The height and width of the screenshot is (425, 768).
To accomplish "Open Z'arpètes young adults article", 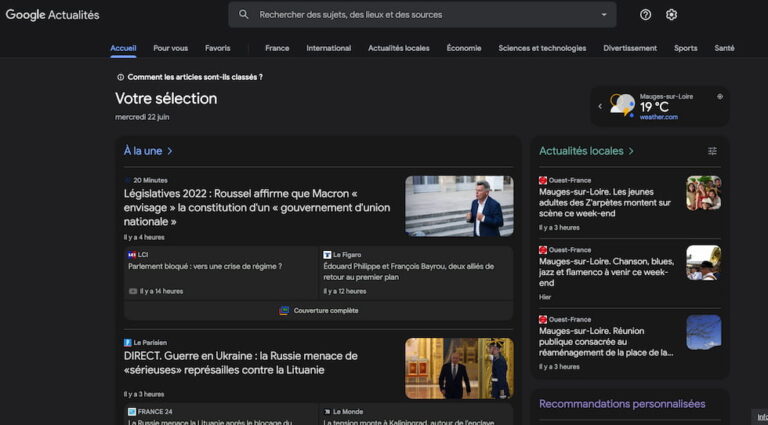I will tap(605, 203).
